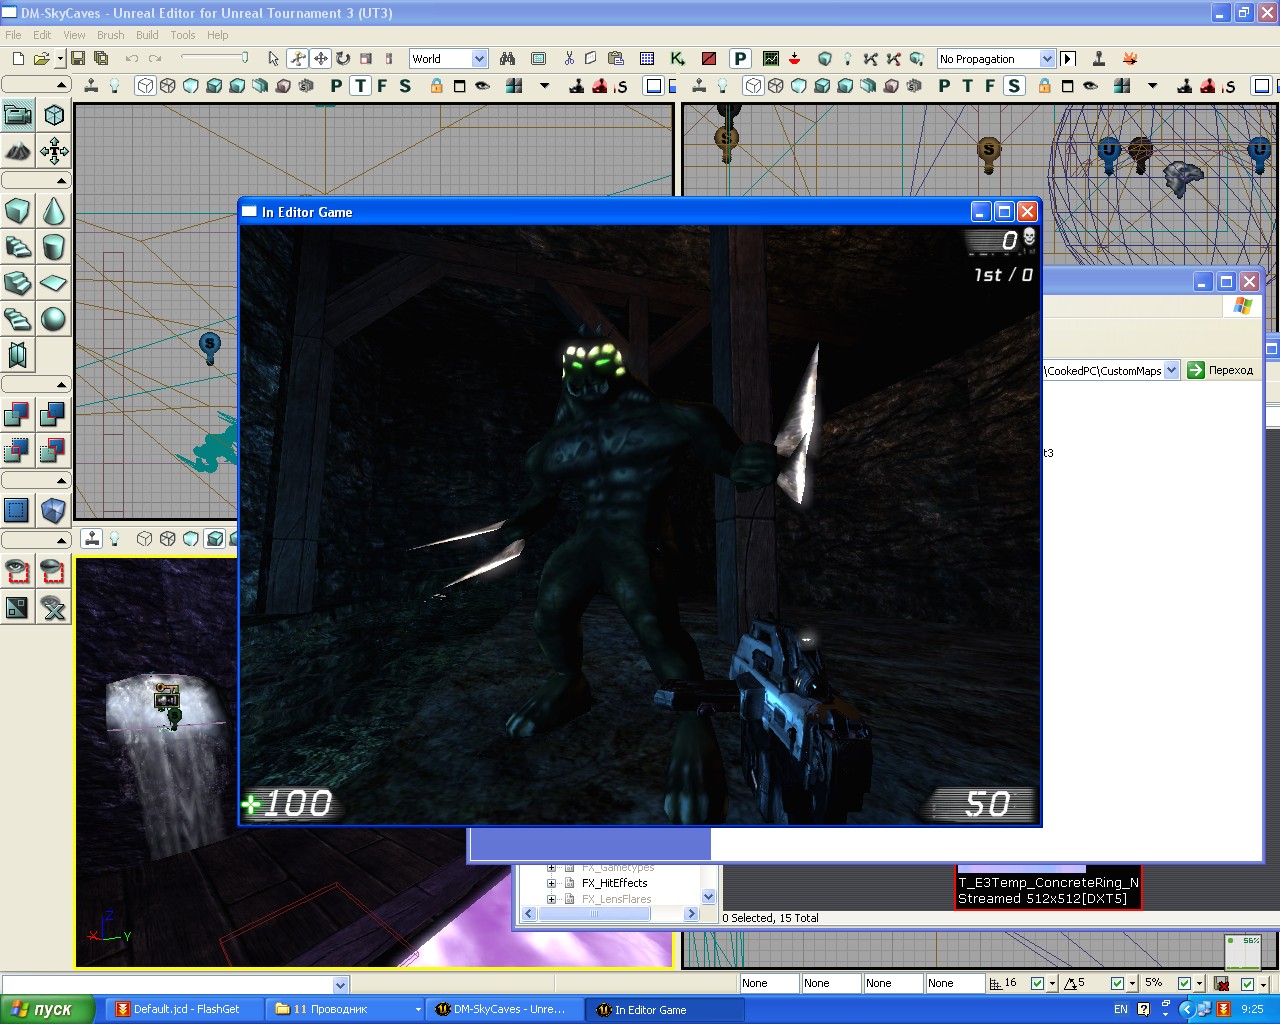Open the No Propagation dropdown
Viewport: 1280px width, 1024px height.
(x=1047, y=59)
